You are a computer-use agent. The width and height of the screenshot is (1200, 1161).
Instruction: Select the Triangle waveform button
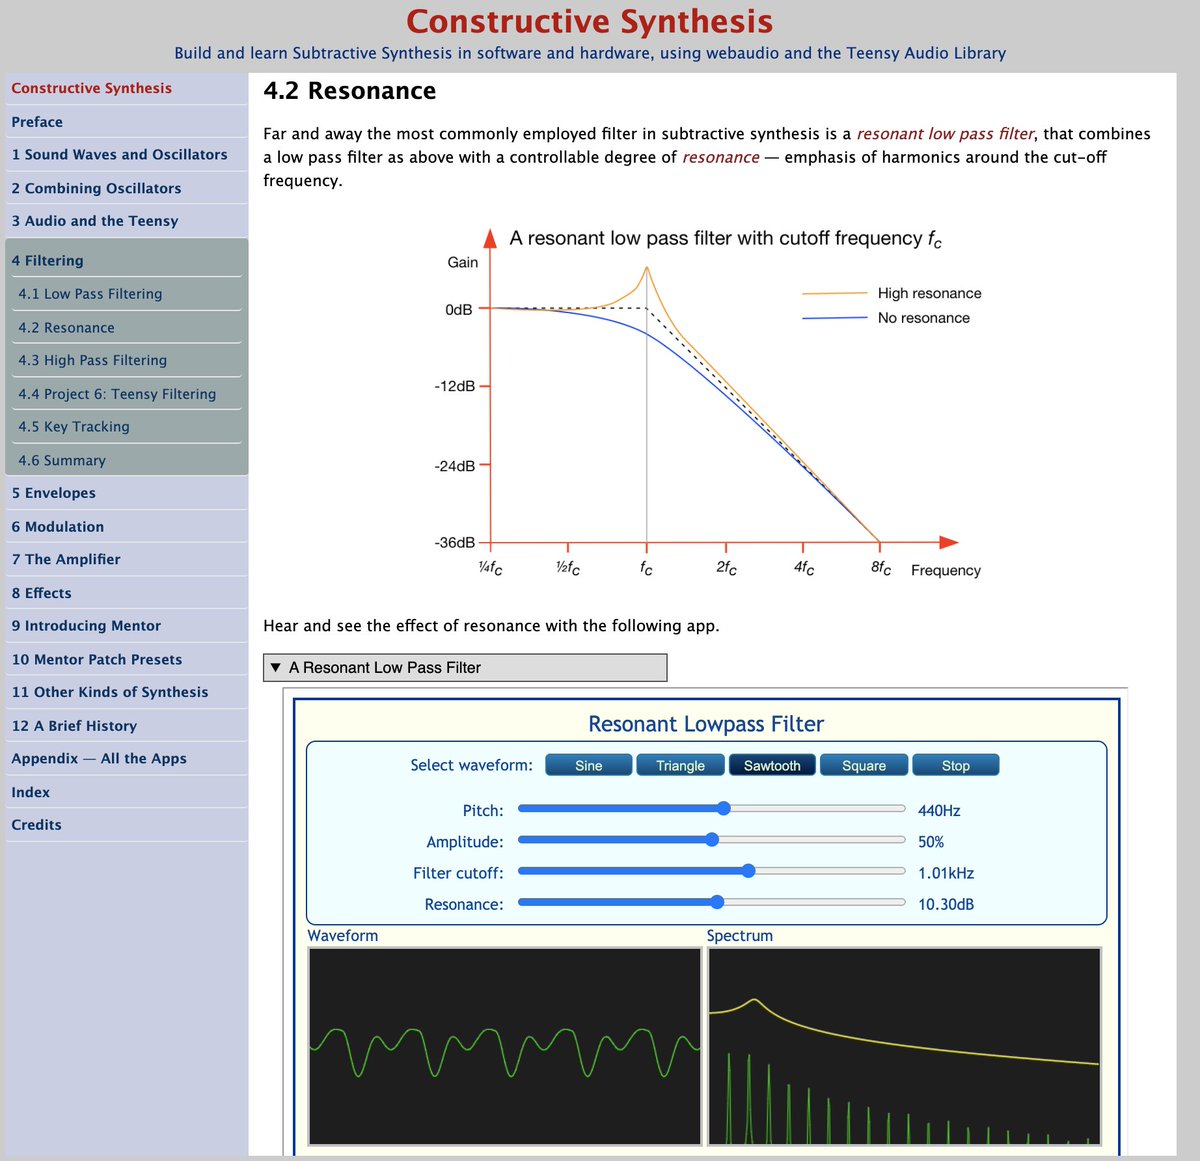(x=680, y=765)
